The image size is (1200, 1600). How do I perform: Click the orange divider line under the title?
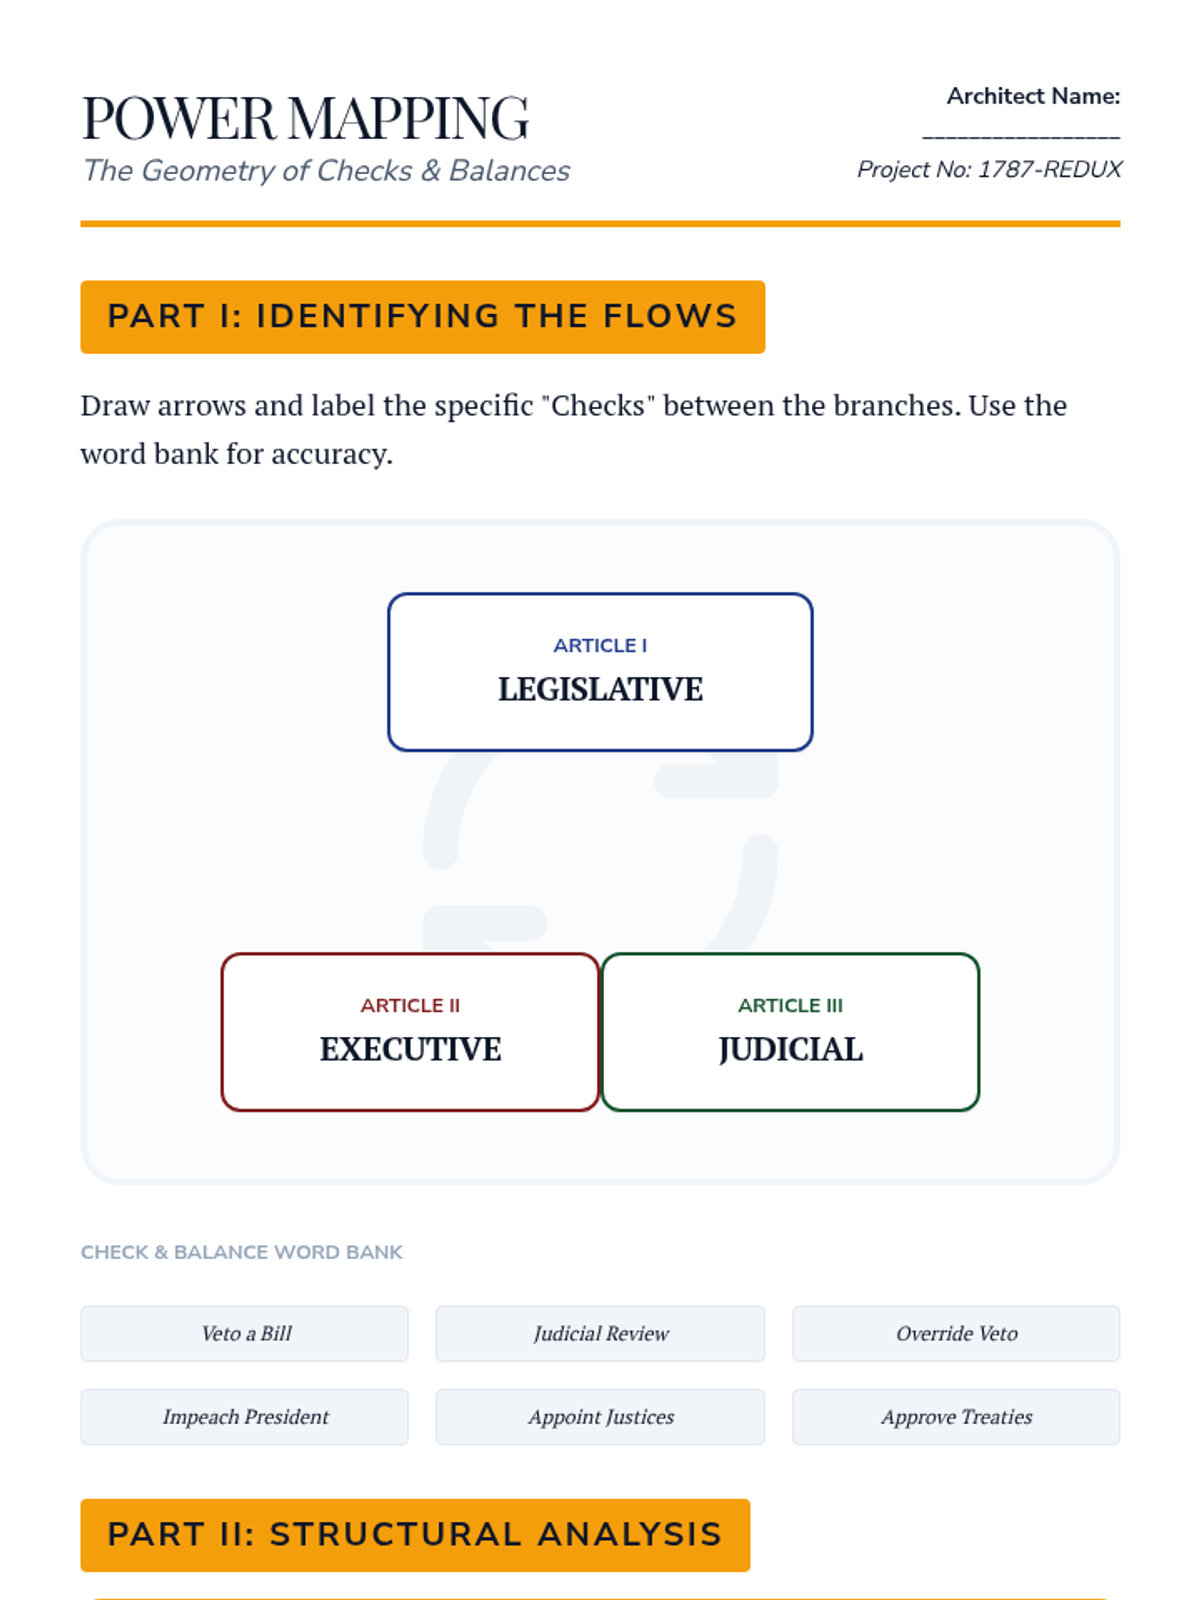click(600, 224)
